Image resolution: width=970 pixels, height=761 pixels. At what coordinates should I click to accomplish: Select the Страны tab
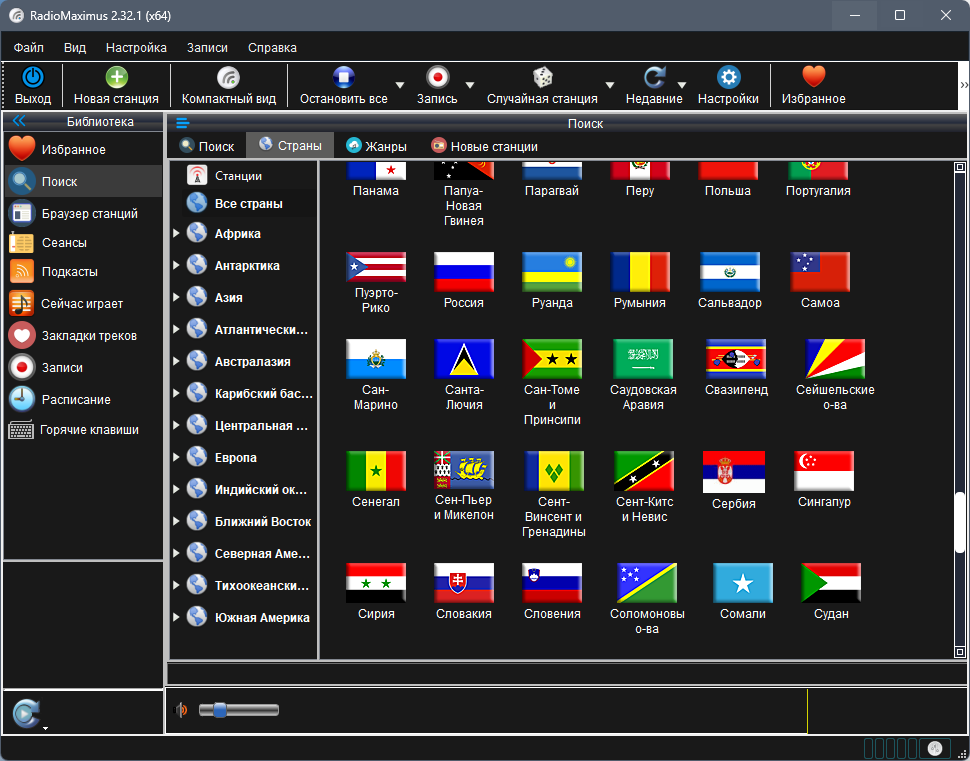[x=290, y=145]
